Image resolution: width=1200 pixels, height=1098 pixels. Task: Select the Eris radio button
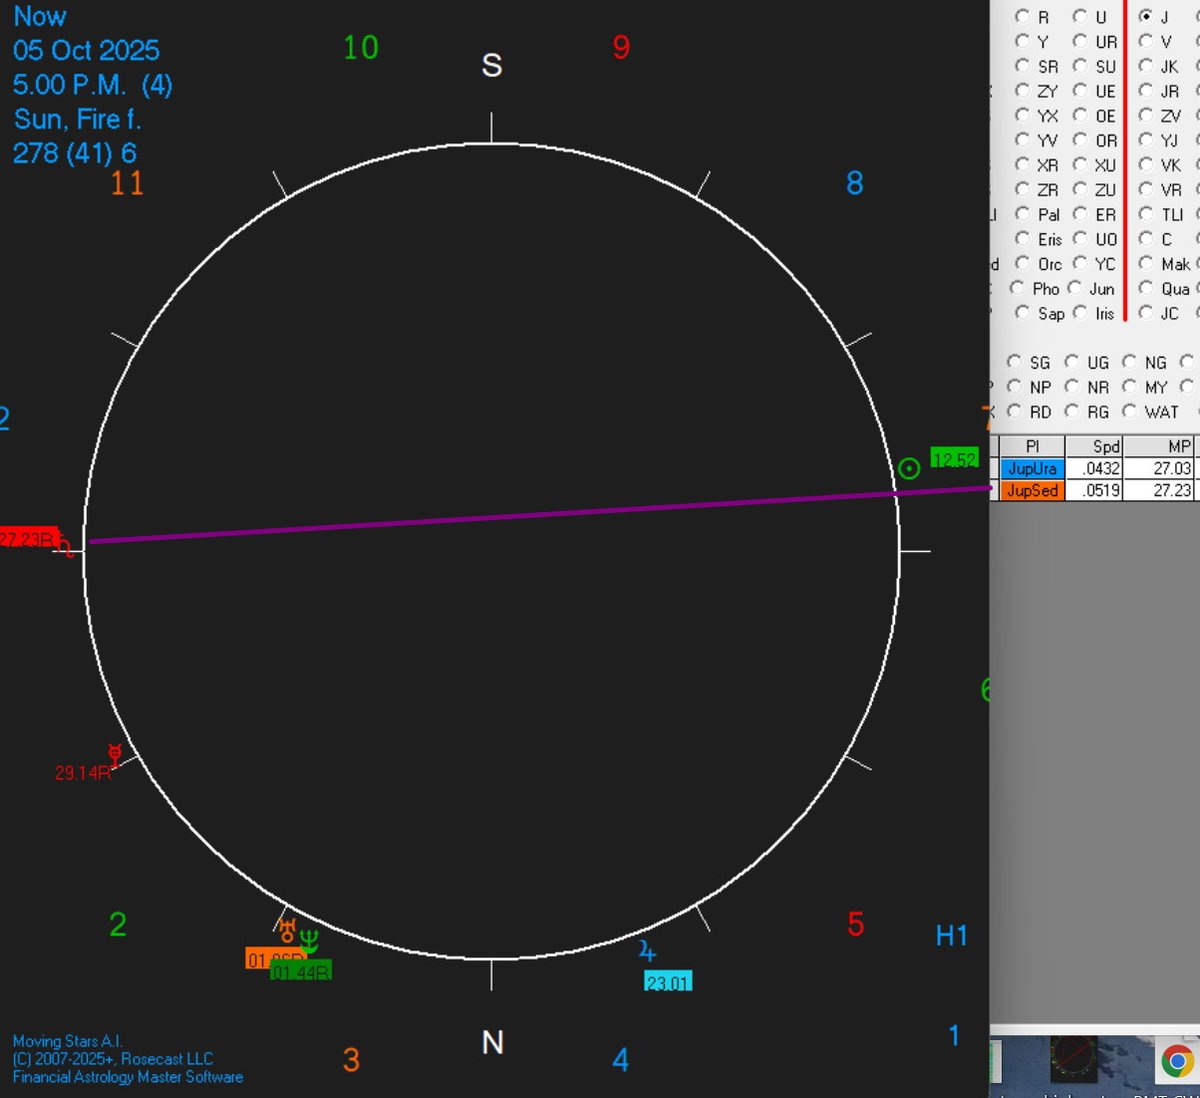click(1022, 238)
